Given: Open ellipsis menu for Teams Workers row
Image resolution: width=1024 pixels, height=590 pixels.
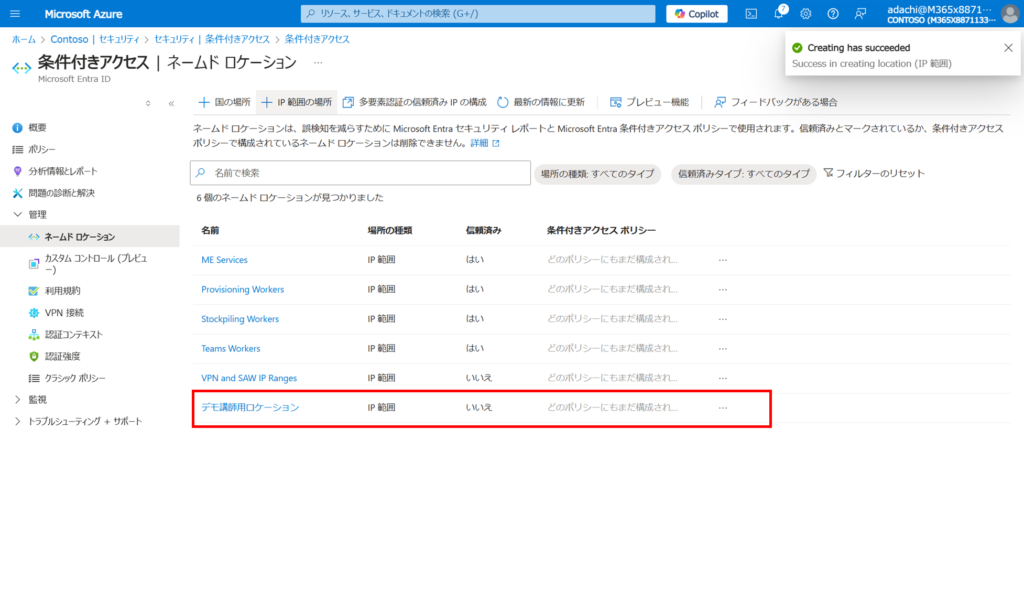Looking at the screenshot, I should click(x=723, y=348).
